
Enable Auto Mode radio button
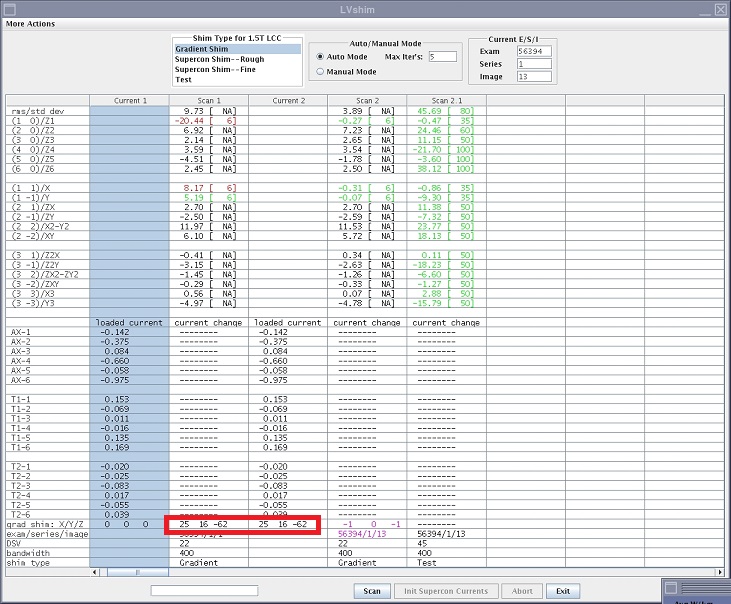click(320, 57)
